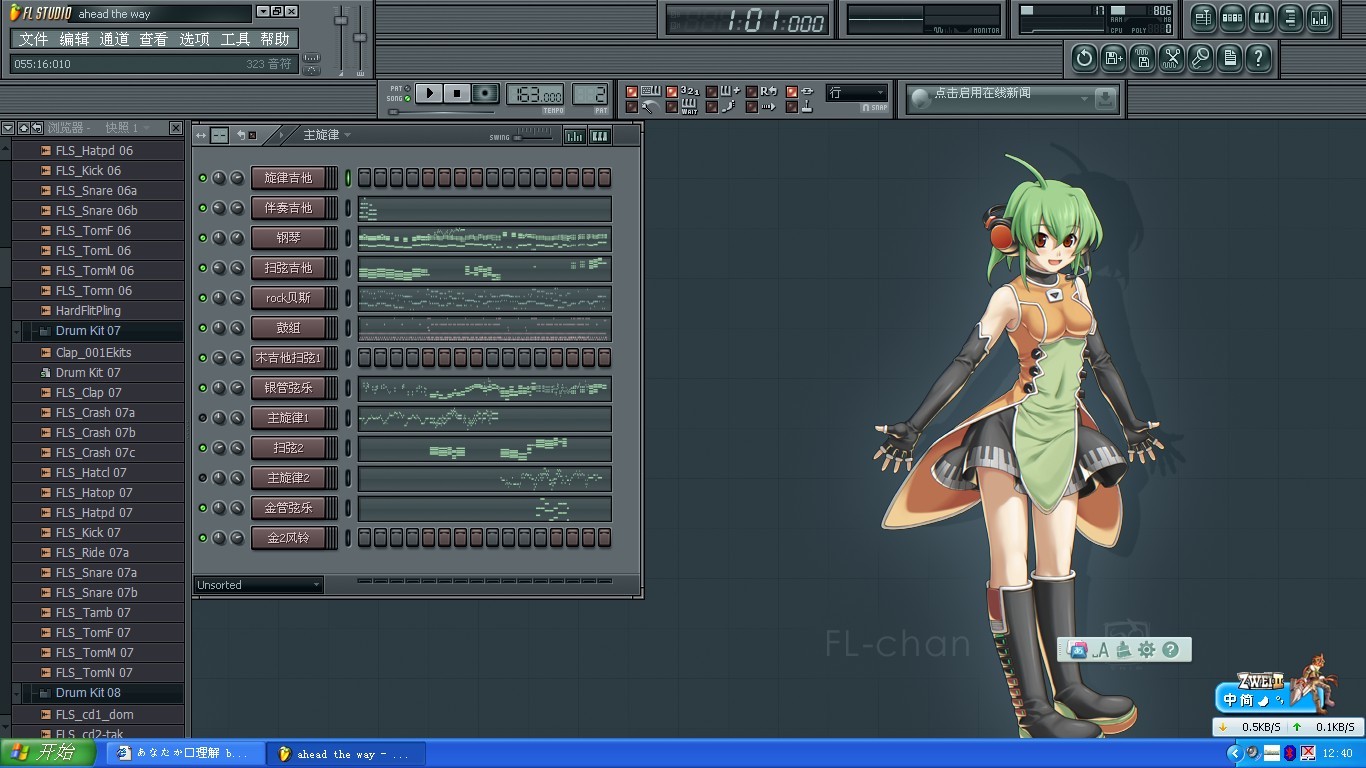Open the Unsorted channel filter dropdown
Viewport: 1366px width, 768px height.
[x=258, y=585]
